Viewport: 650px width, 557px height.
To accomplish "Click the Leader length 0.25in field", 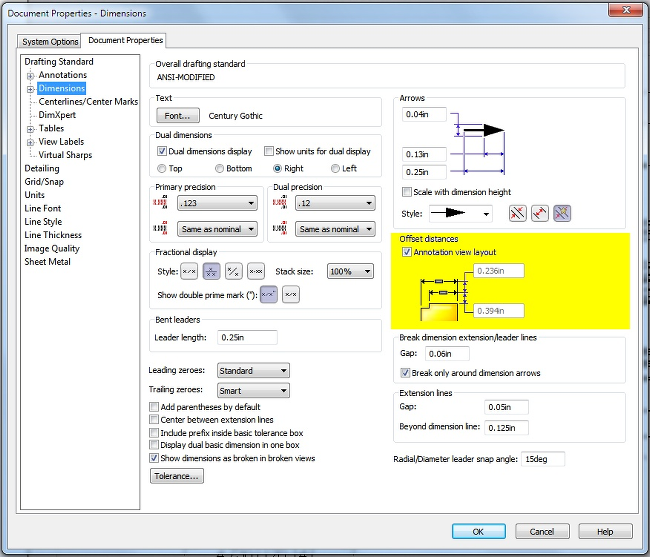I will click(x=247, y=337).
